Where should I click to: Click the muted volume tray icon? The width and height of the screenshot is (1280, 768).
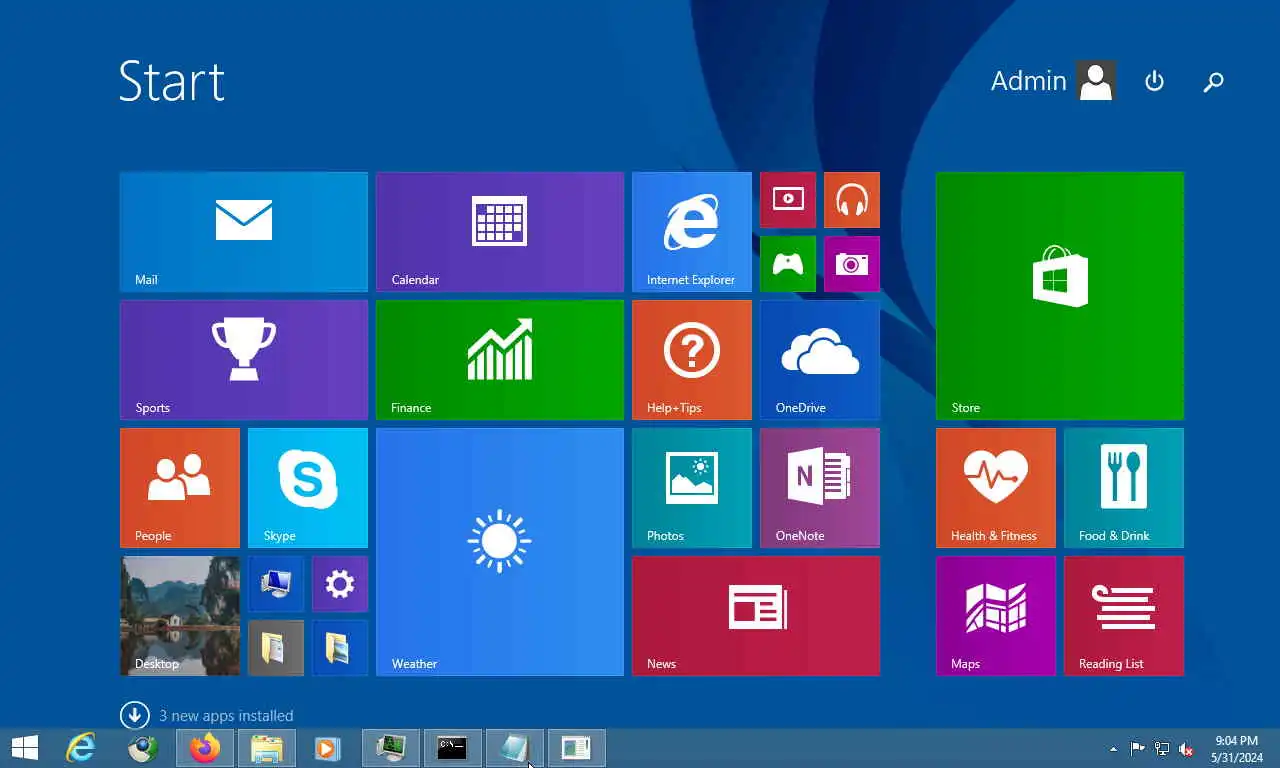click(x=1186, y=749)
